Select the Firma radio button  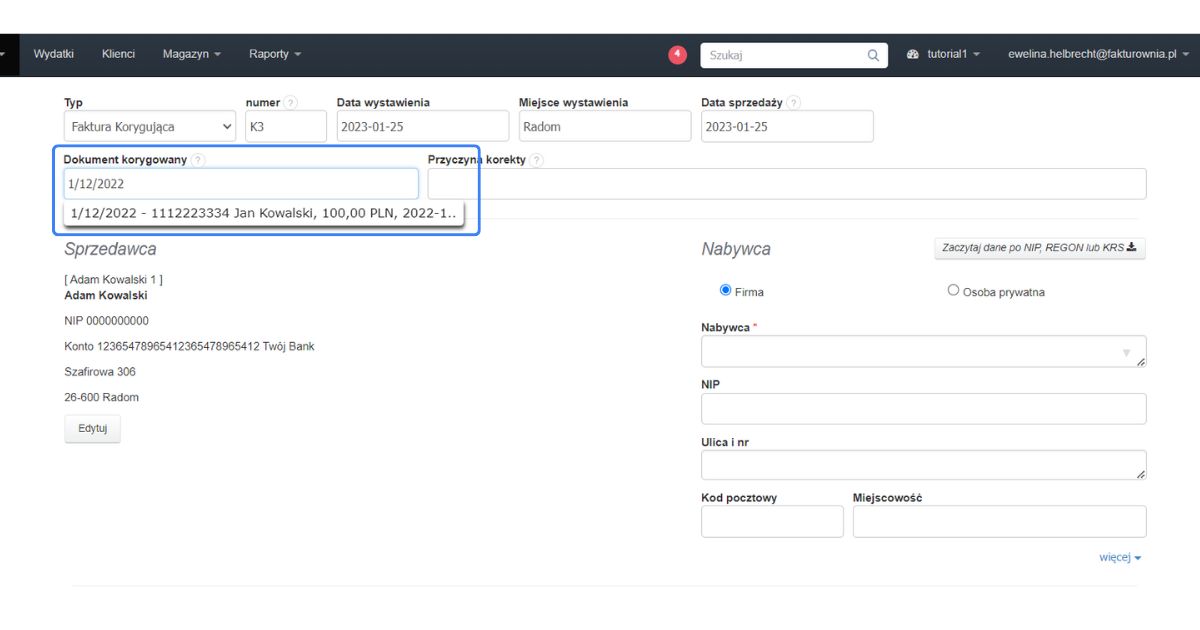[726, 291]
